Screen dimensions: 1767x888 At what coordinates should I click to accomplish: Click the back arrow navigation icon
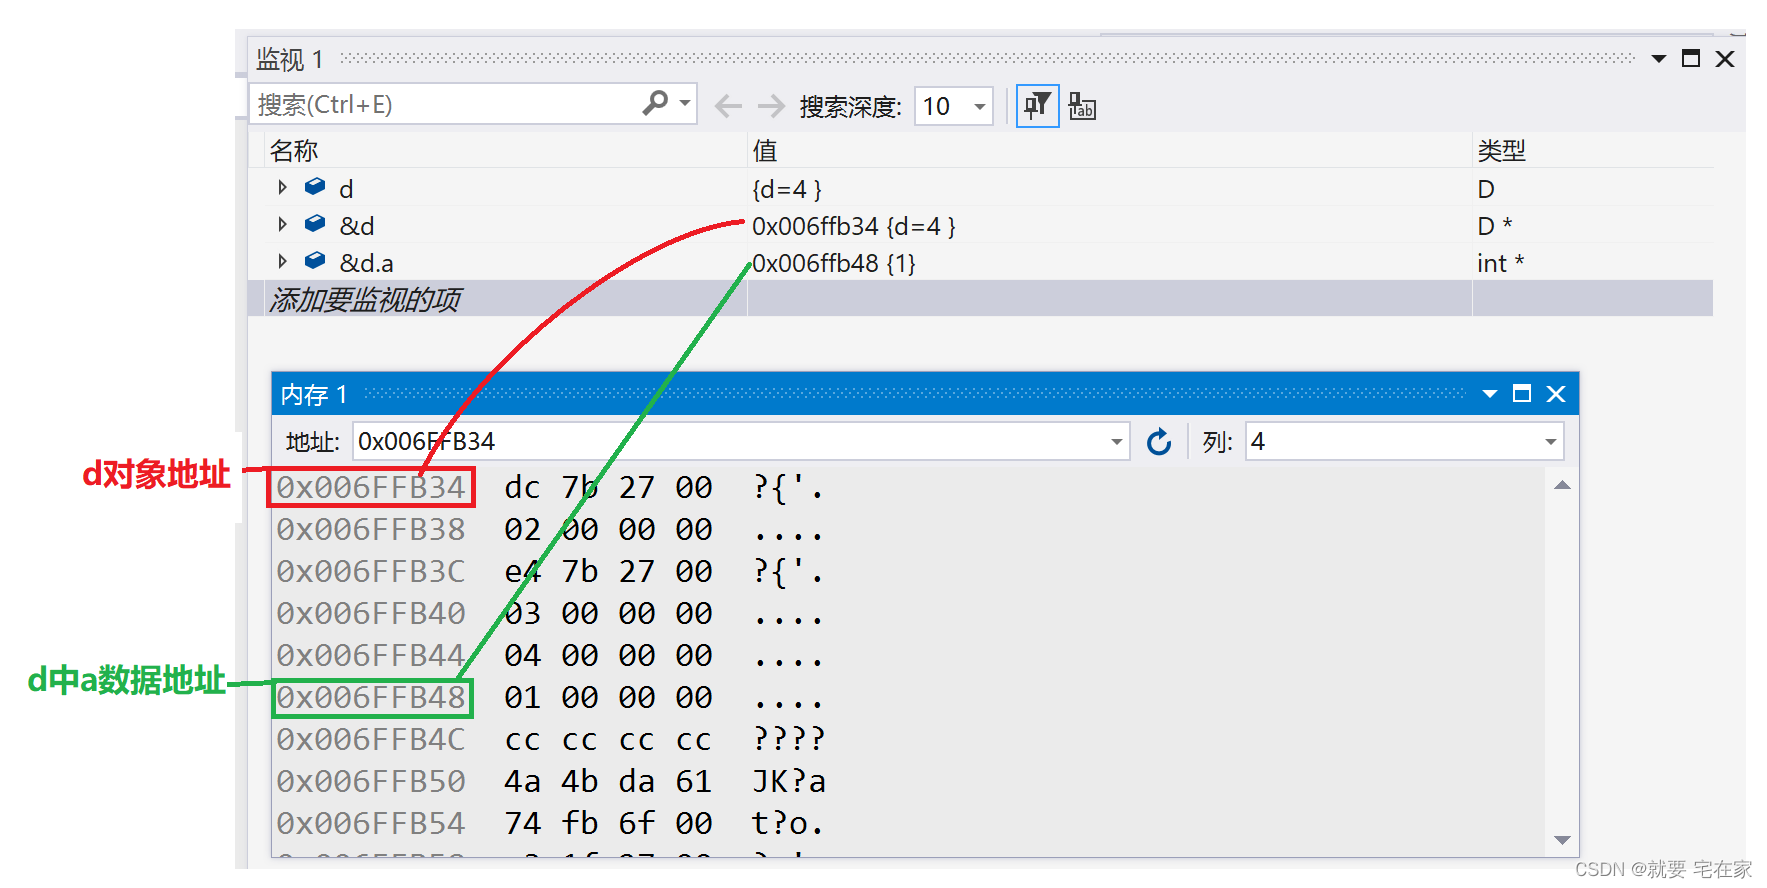coord(728,106)
